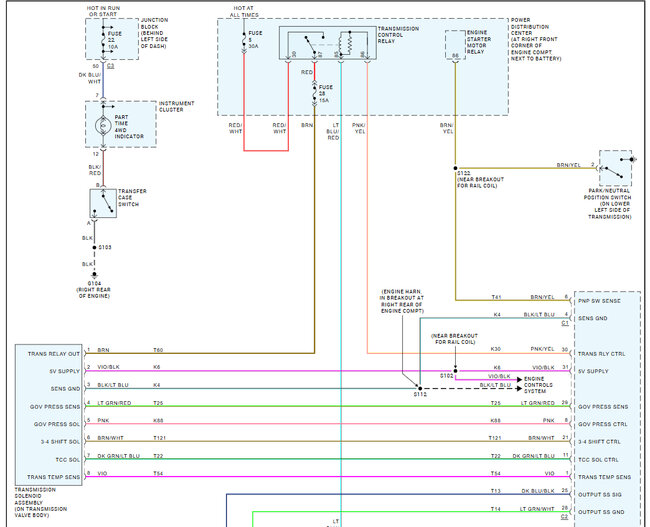Screen dimensions: 650x527
Task: Click the 'PNP SW SENSE' pin label
Action: 599,301
